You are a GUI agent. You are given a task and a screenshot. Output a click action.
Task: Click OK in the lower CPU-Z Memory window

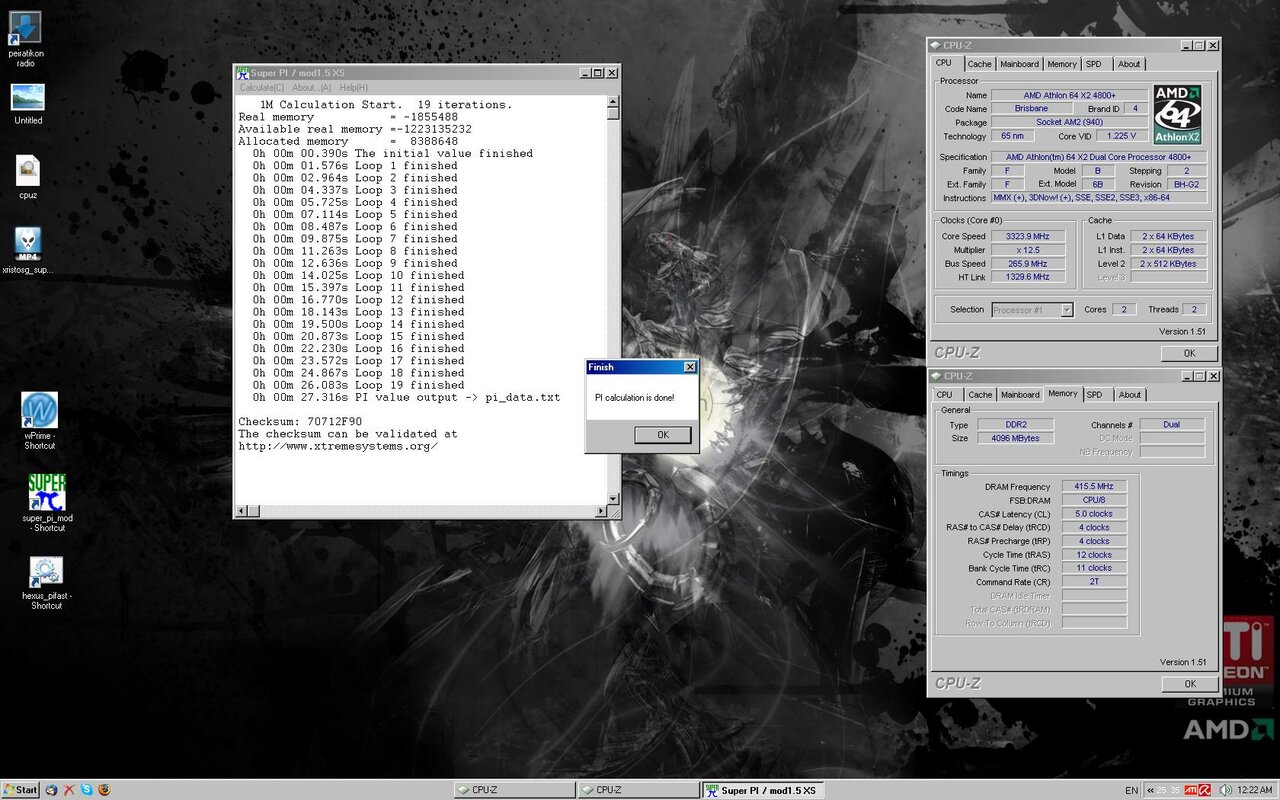point(1189,684)
